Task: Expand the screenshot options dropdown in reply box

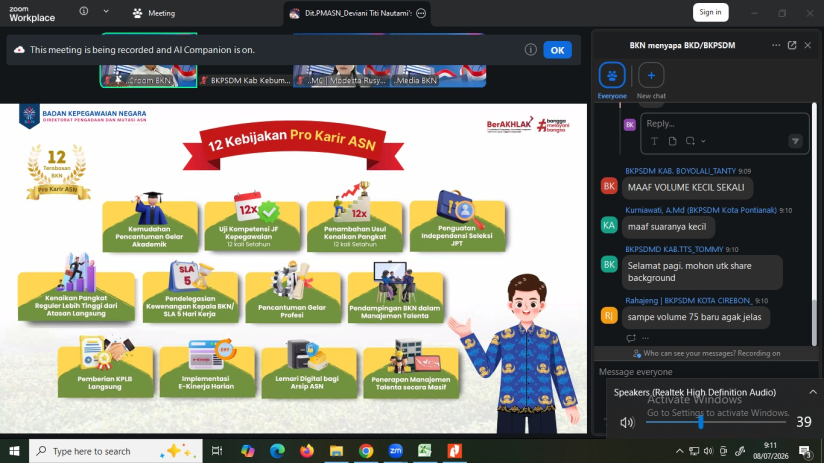Action: coord(703,141)
